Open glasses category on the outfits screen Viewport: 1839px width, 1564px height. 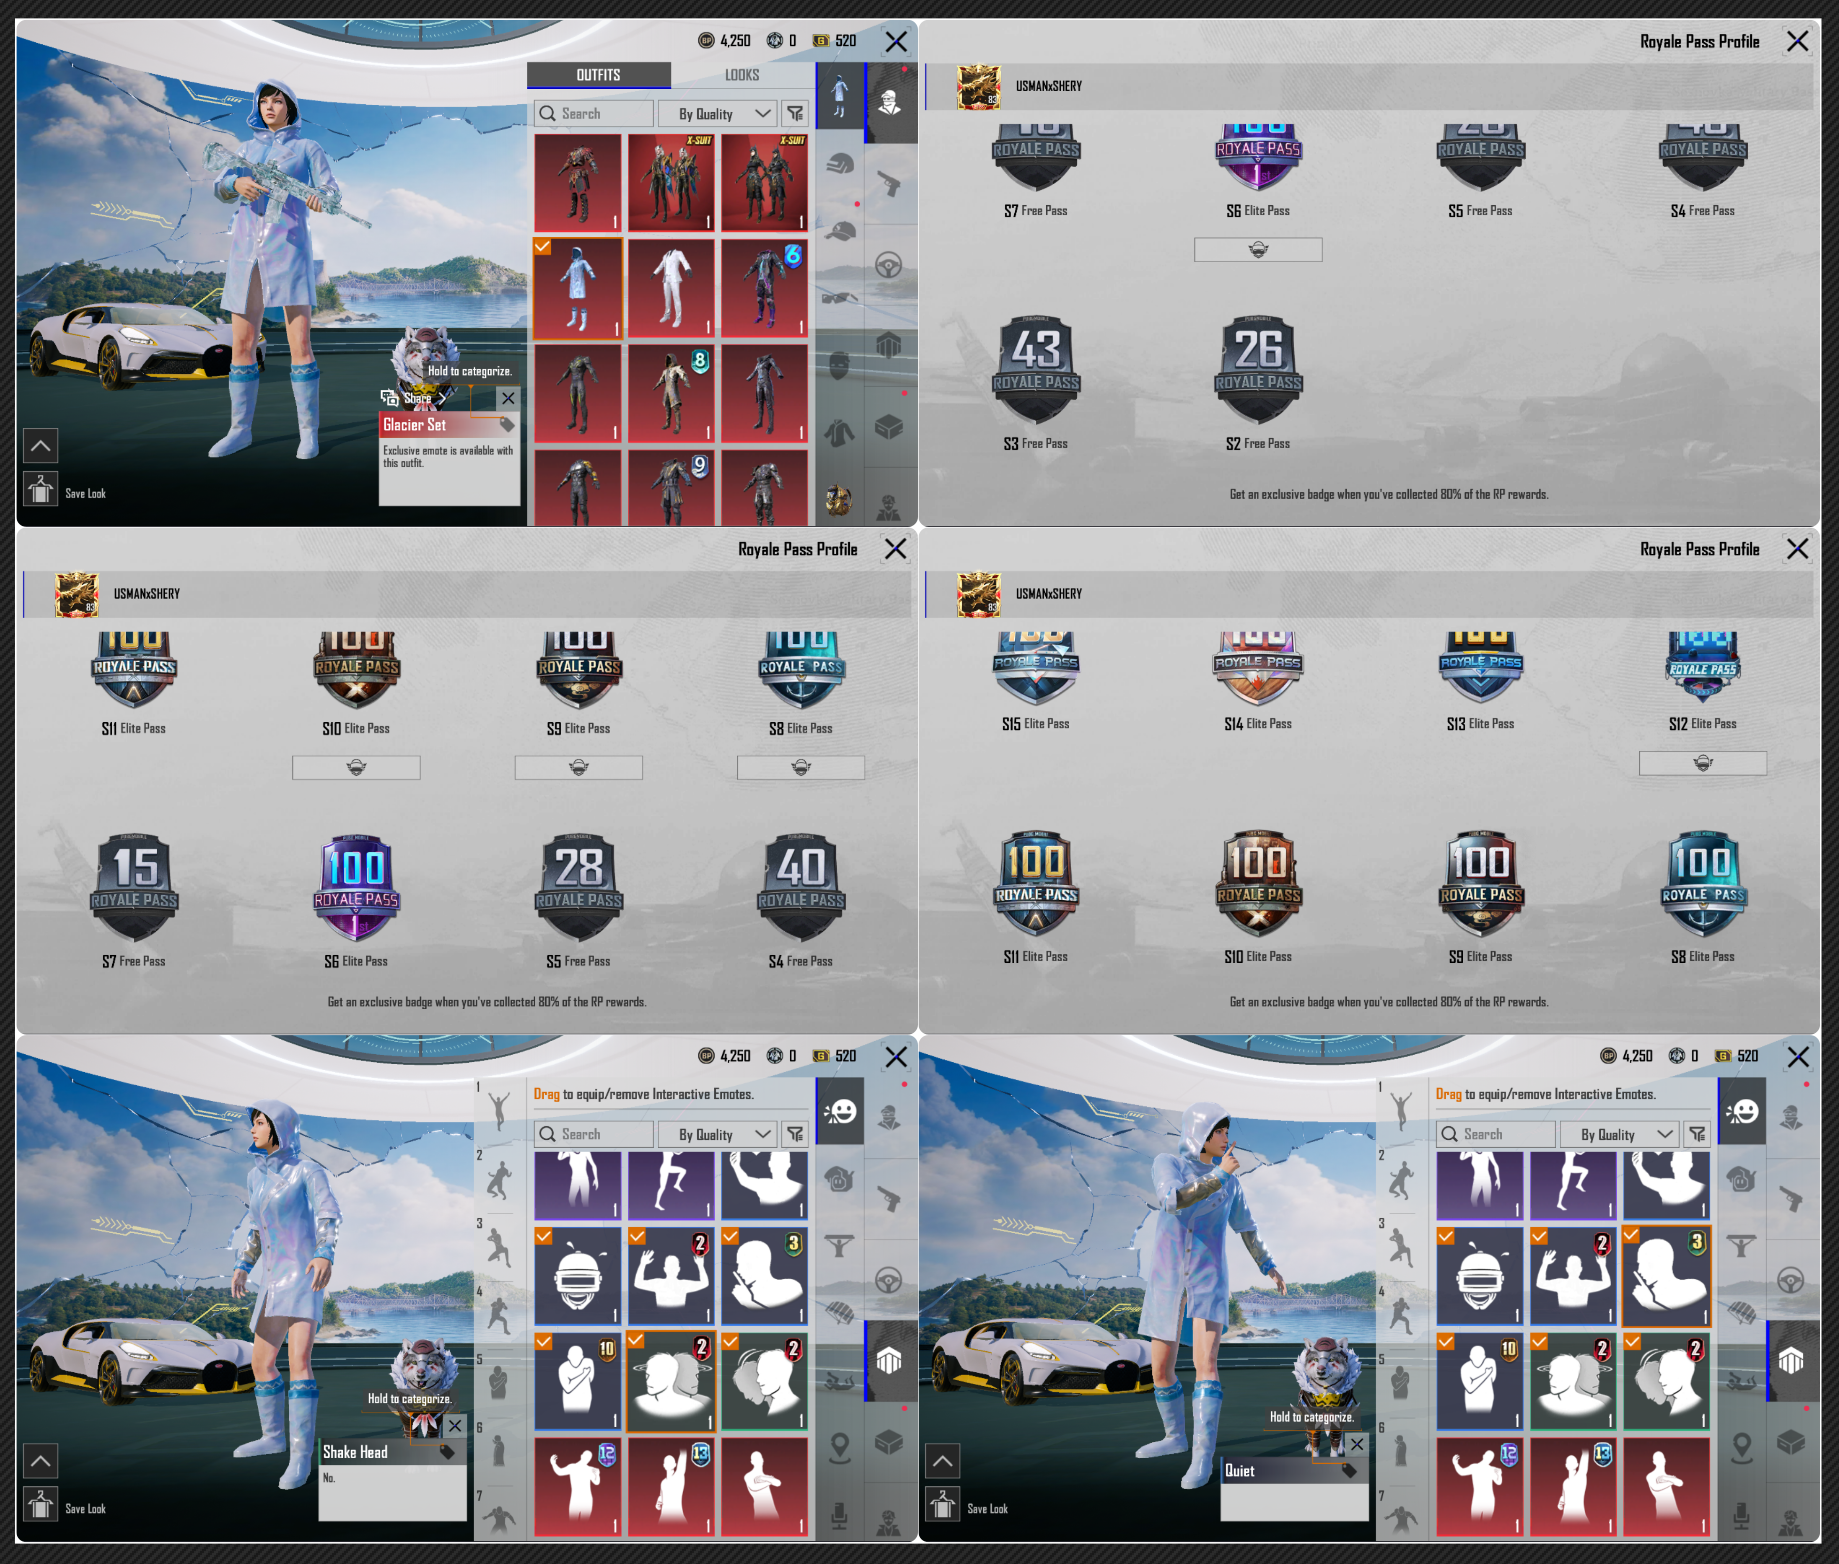click(x=840, y=297)
